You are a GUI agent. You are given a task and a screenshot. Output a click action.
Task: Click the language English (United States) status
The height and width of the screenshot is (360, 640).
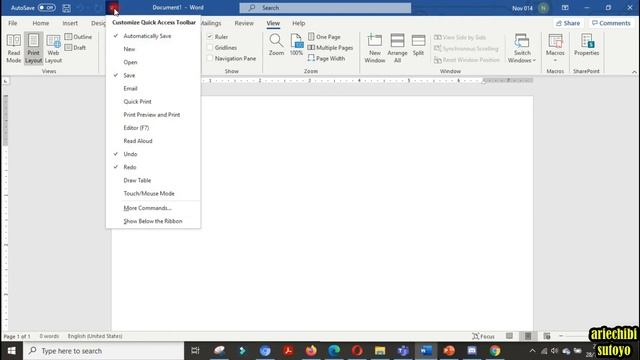(x=95, y=336)
